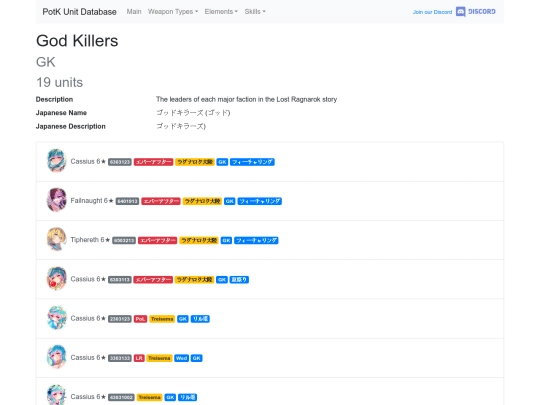540x405 pixels.
Task: Click yellow ラグナロク大陸 badge in Tiphereth's row
Action: 199,240
